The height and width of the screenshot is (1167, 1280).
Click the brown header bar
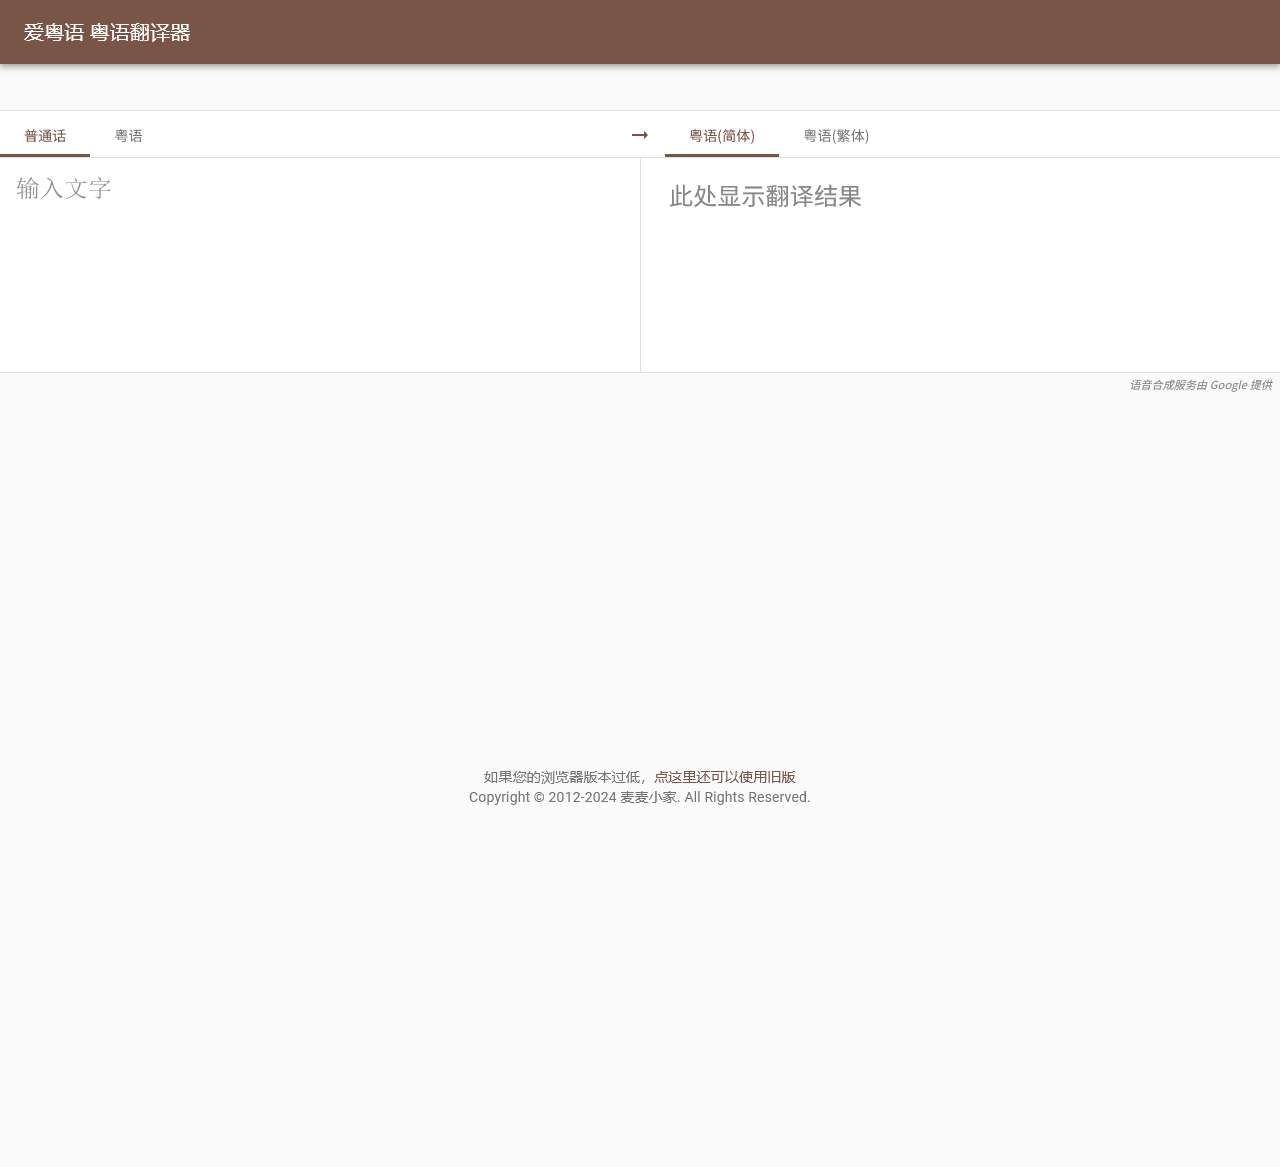(x=640, y=32)
